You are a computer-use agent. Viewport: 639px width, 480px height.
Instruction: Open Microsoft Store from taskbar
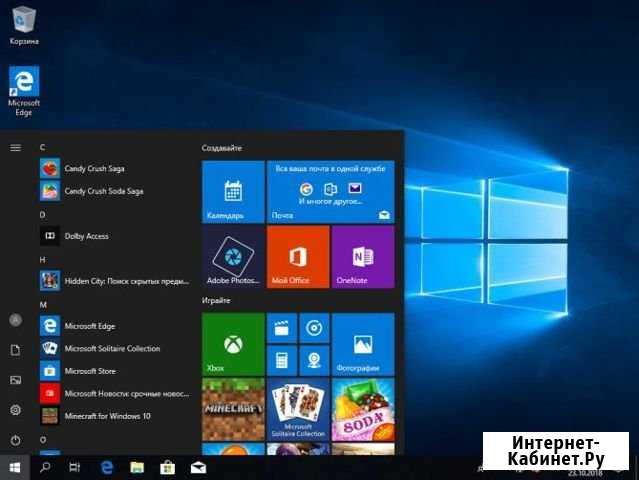(167, 467)
